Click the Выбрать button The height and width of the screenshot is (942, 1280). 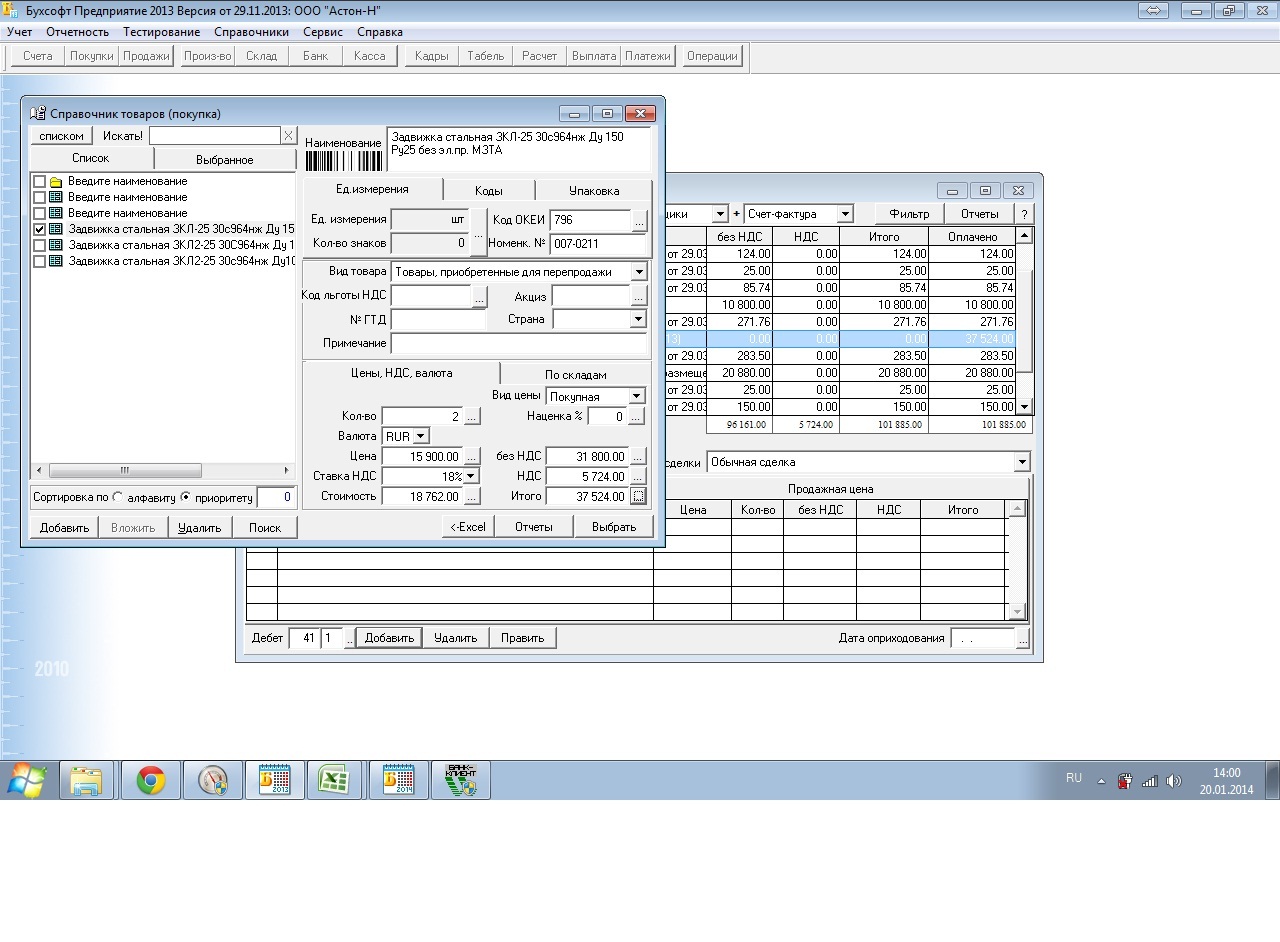click(x=613, y=527)
